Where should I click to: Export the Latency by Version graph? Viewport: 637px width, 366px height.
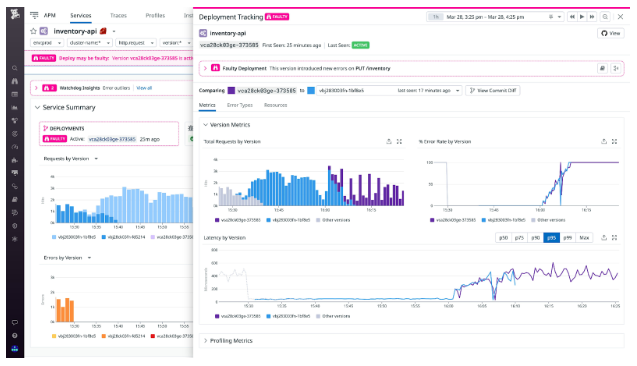(x=604, y=238)
